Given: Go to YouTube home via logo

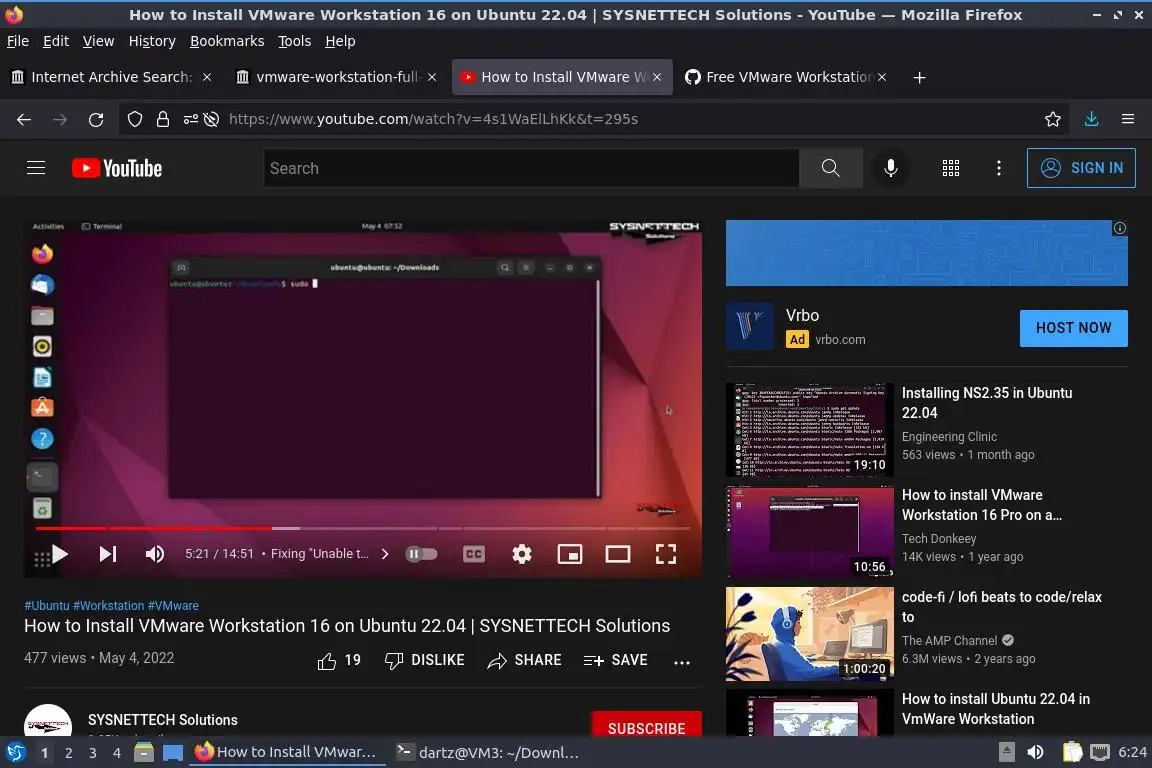Looking at the screenshot, I should click(x=117, y=168).
